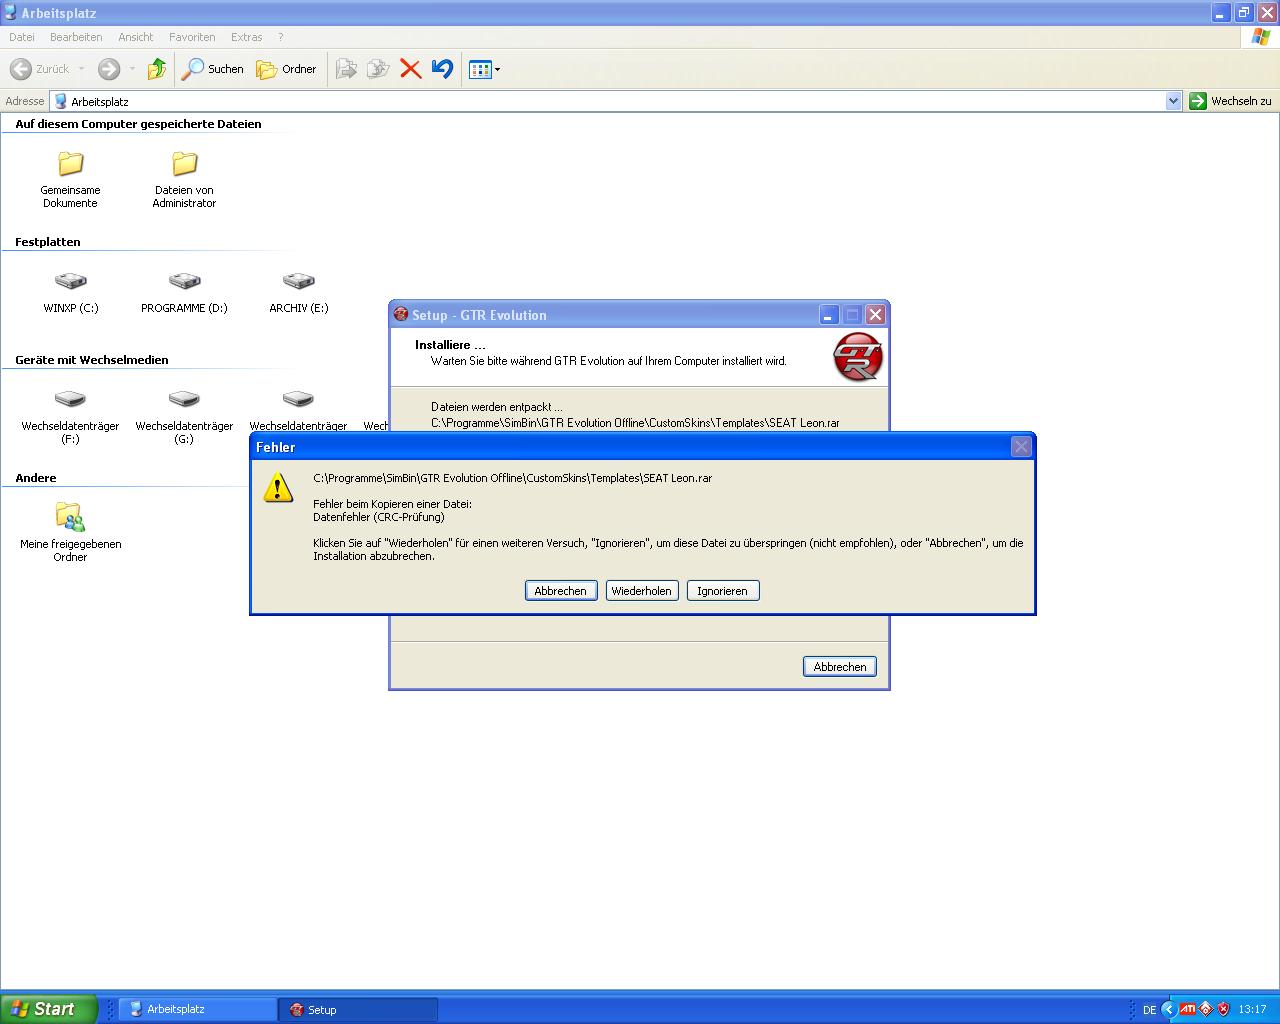Open the Suchen search tool

tap(212, 69)
